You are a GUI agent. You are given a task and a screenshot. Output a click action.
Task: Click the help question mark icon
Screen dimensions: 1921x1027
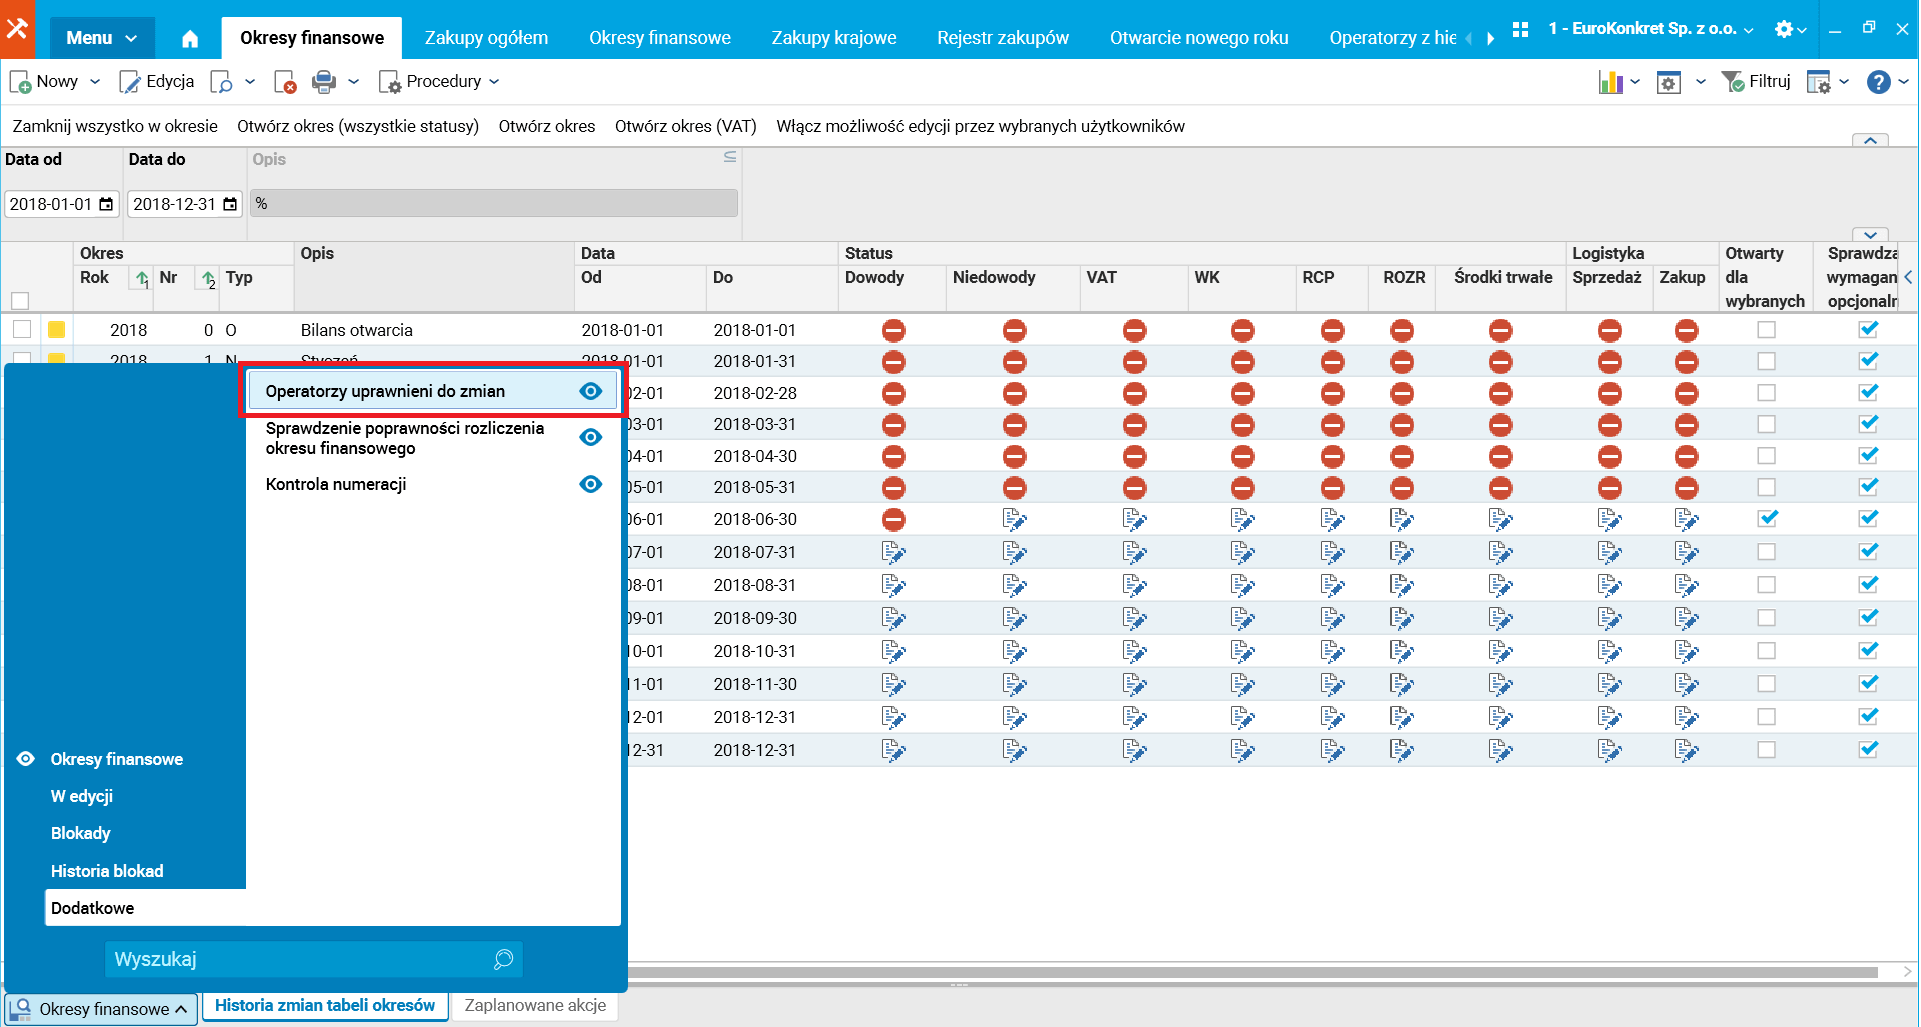pyautogui.click(x=1878, y=82)
